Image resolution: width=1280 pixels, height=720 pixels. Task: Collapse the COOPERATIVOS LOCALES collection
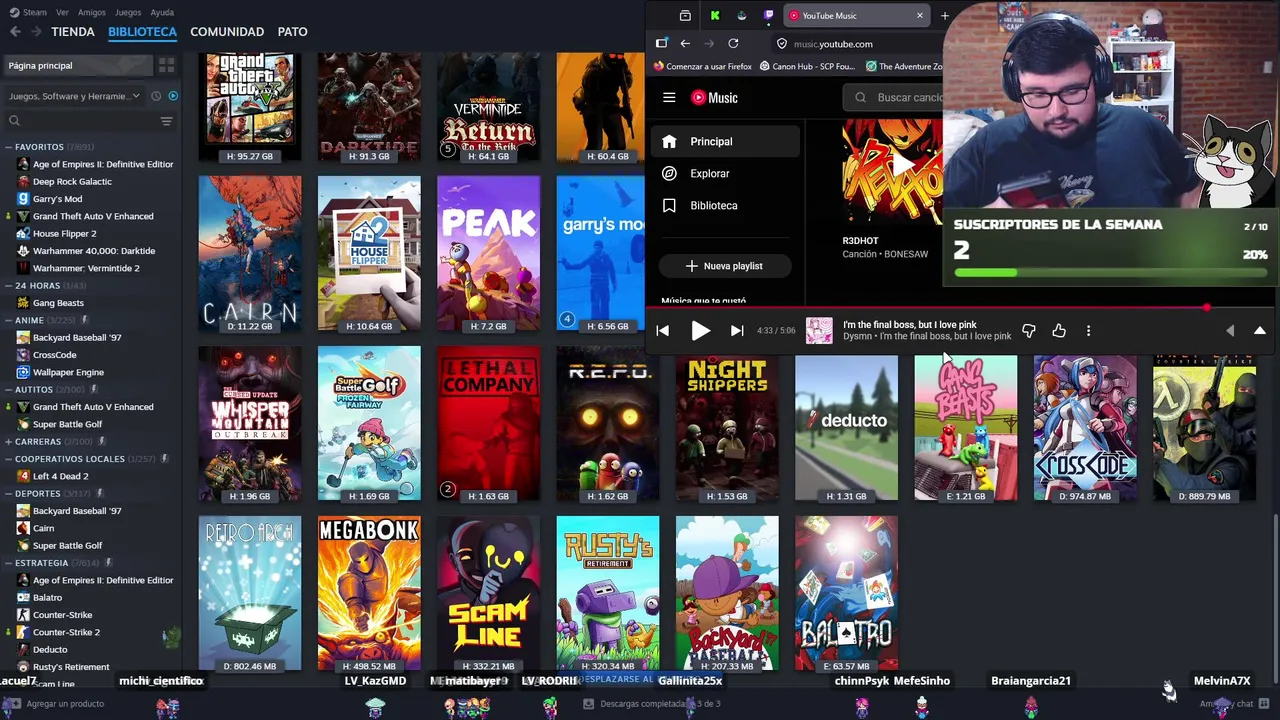[x=9, y=459]
